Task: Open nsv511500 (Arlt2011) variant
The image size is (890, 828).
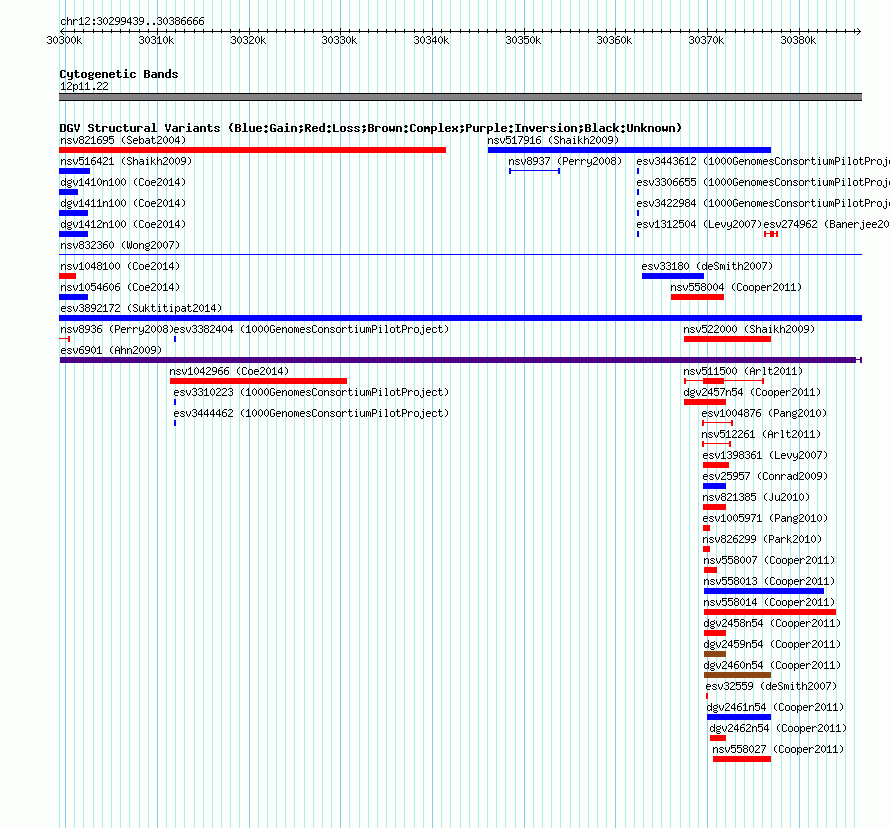Action: (743, 371)
